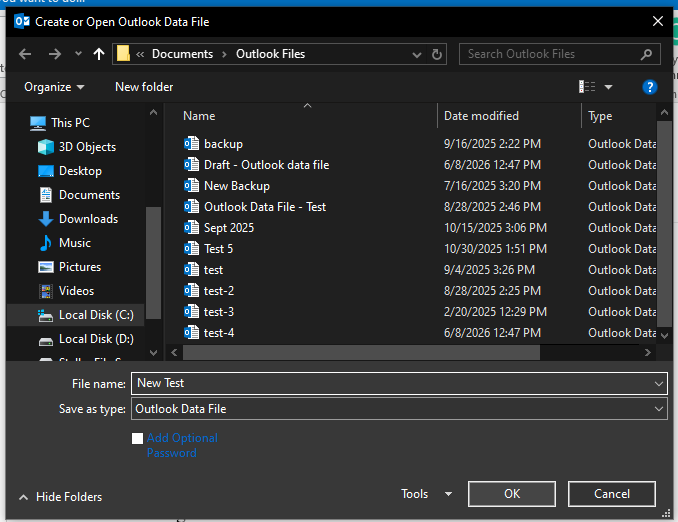Go back using the back arrow
678x522 pixels.
pos(25,54)
